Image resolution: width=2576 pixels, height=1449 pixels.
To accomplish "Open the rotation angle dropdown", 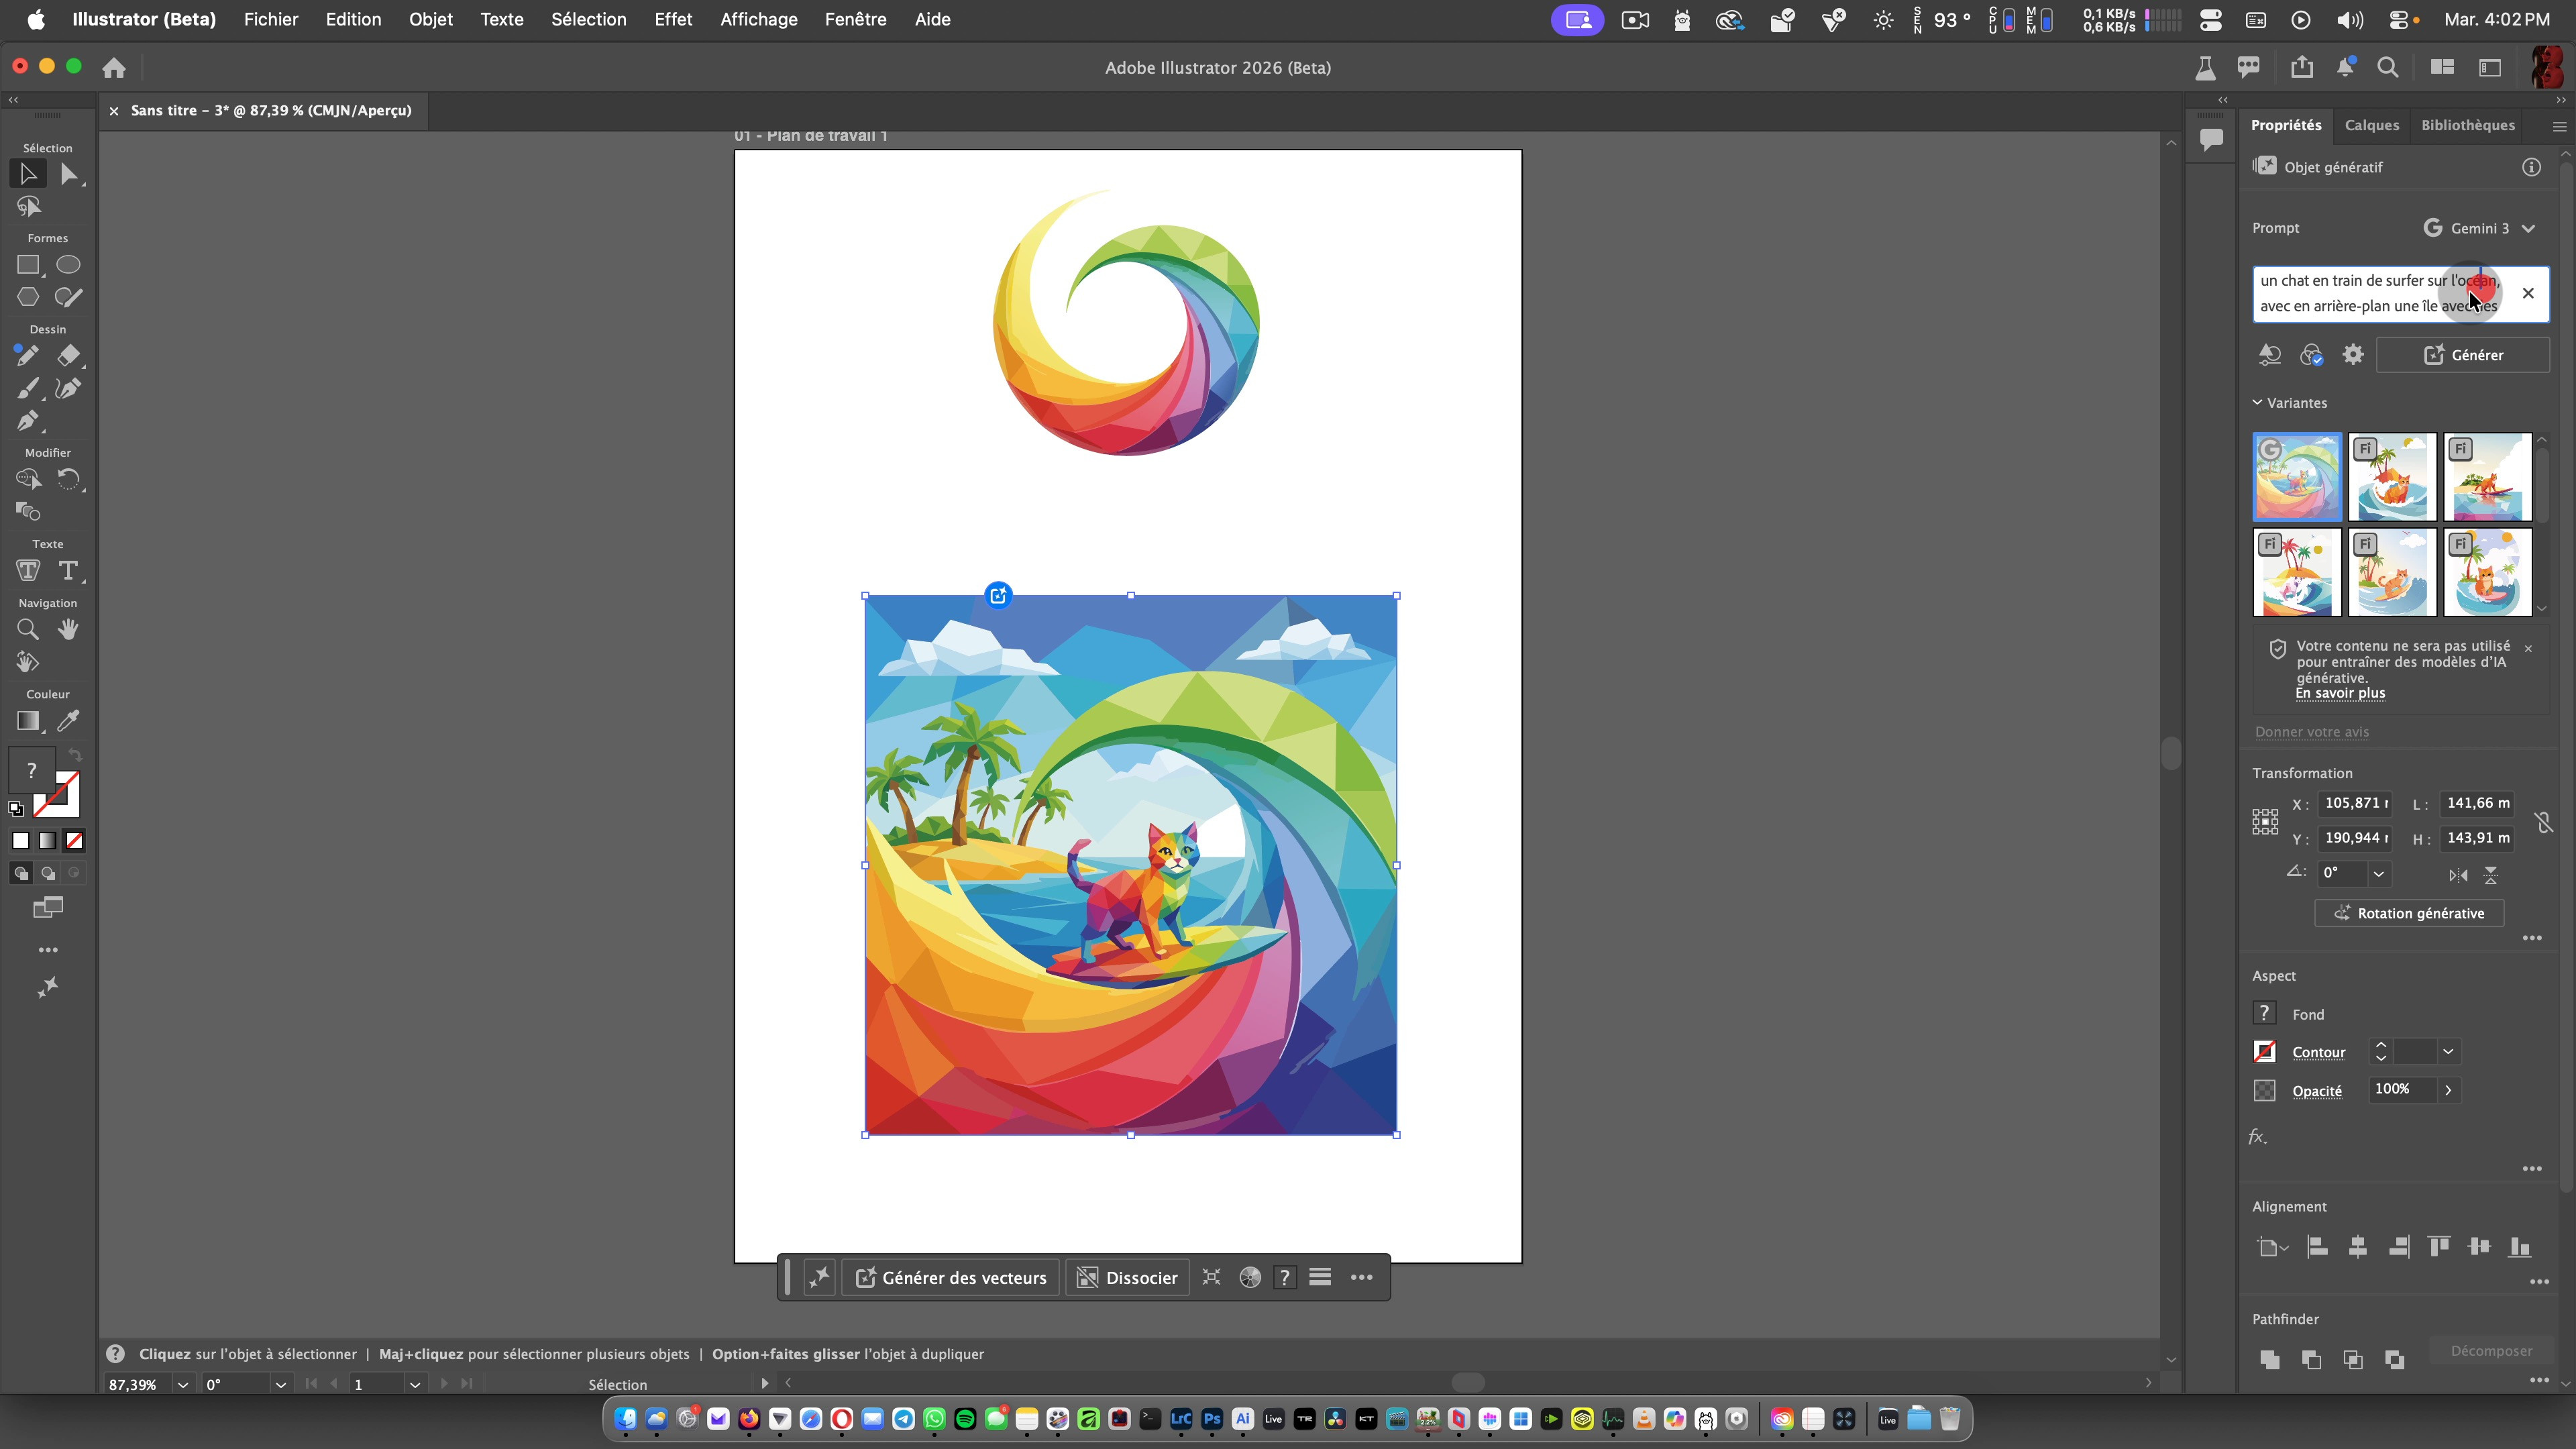I will (2379, 873).
